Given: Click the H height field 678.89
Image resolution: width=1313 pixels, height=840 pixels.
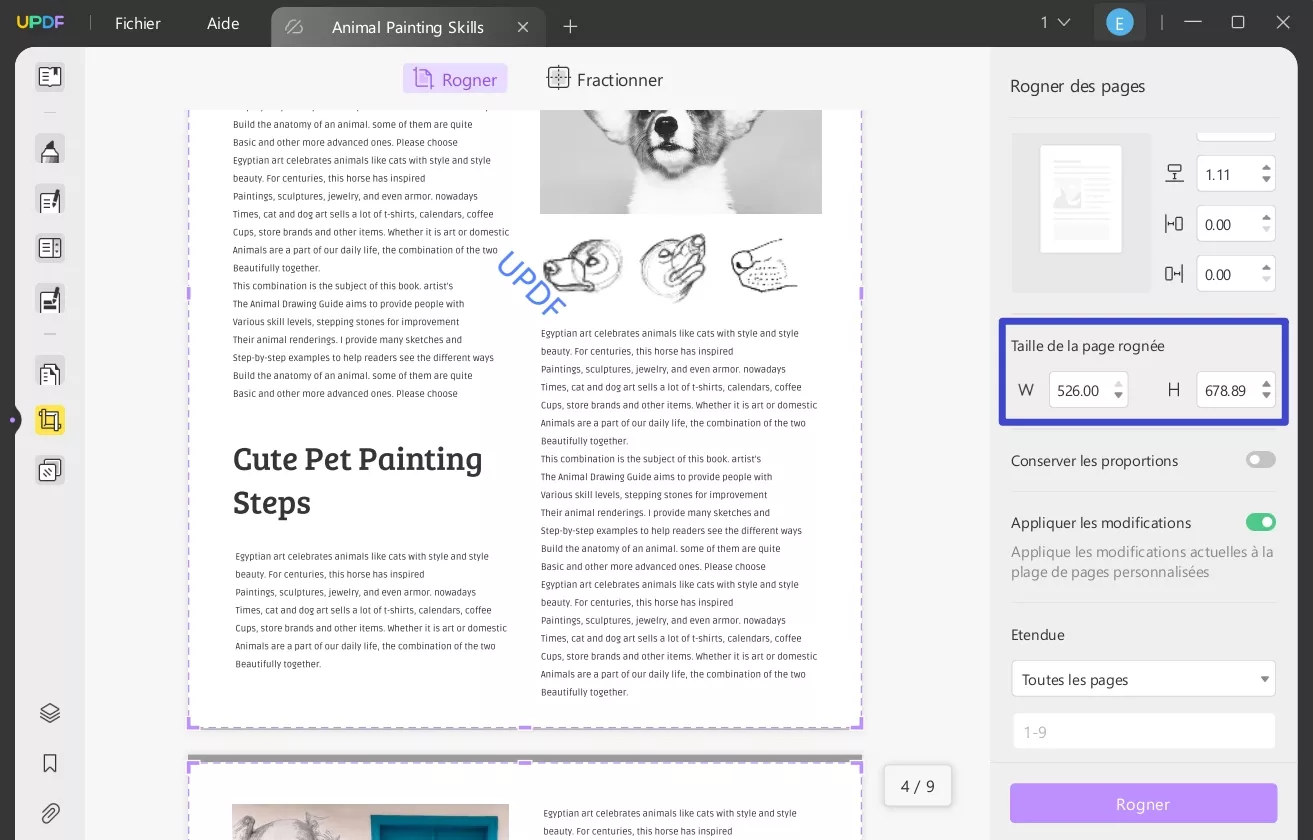Looking at the screenshot, I should [x=1236, y=390].
